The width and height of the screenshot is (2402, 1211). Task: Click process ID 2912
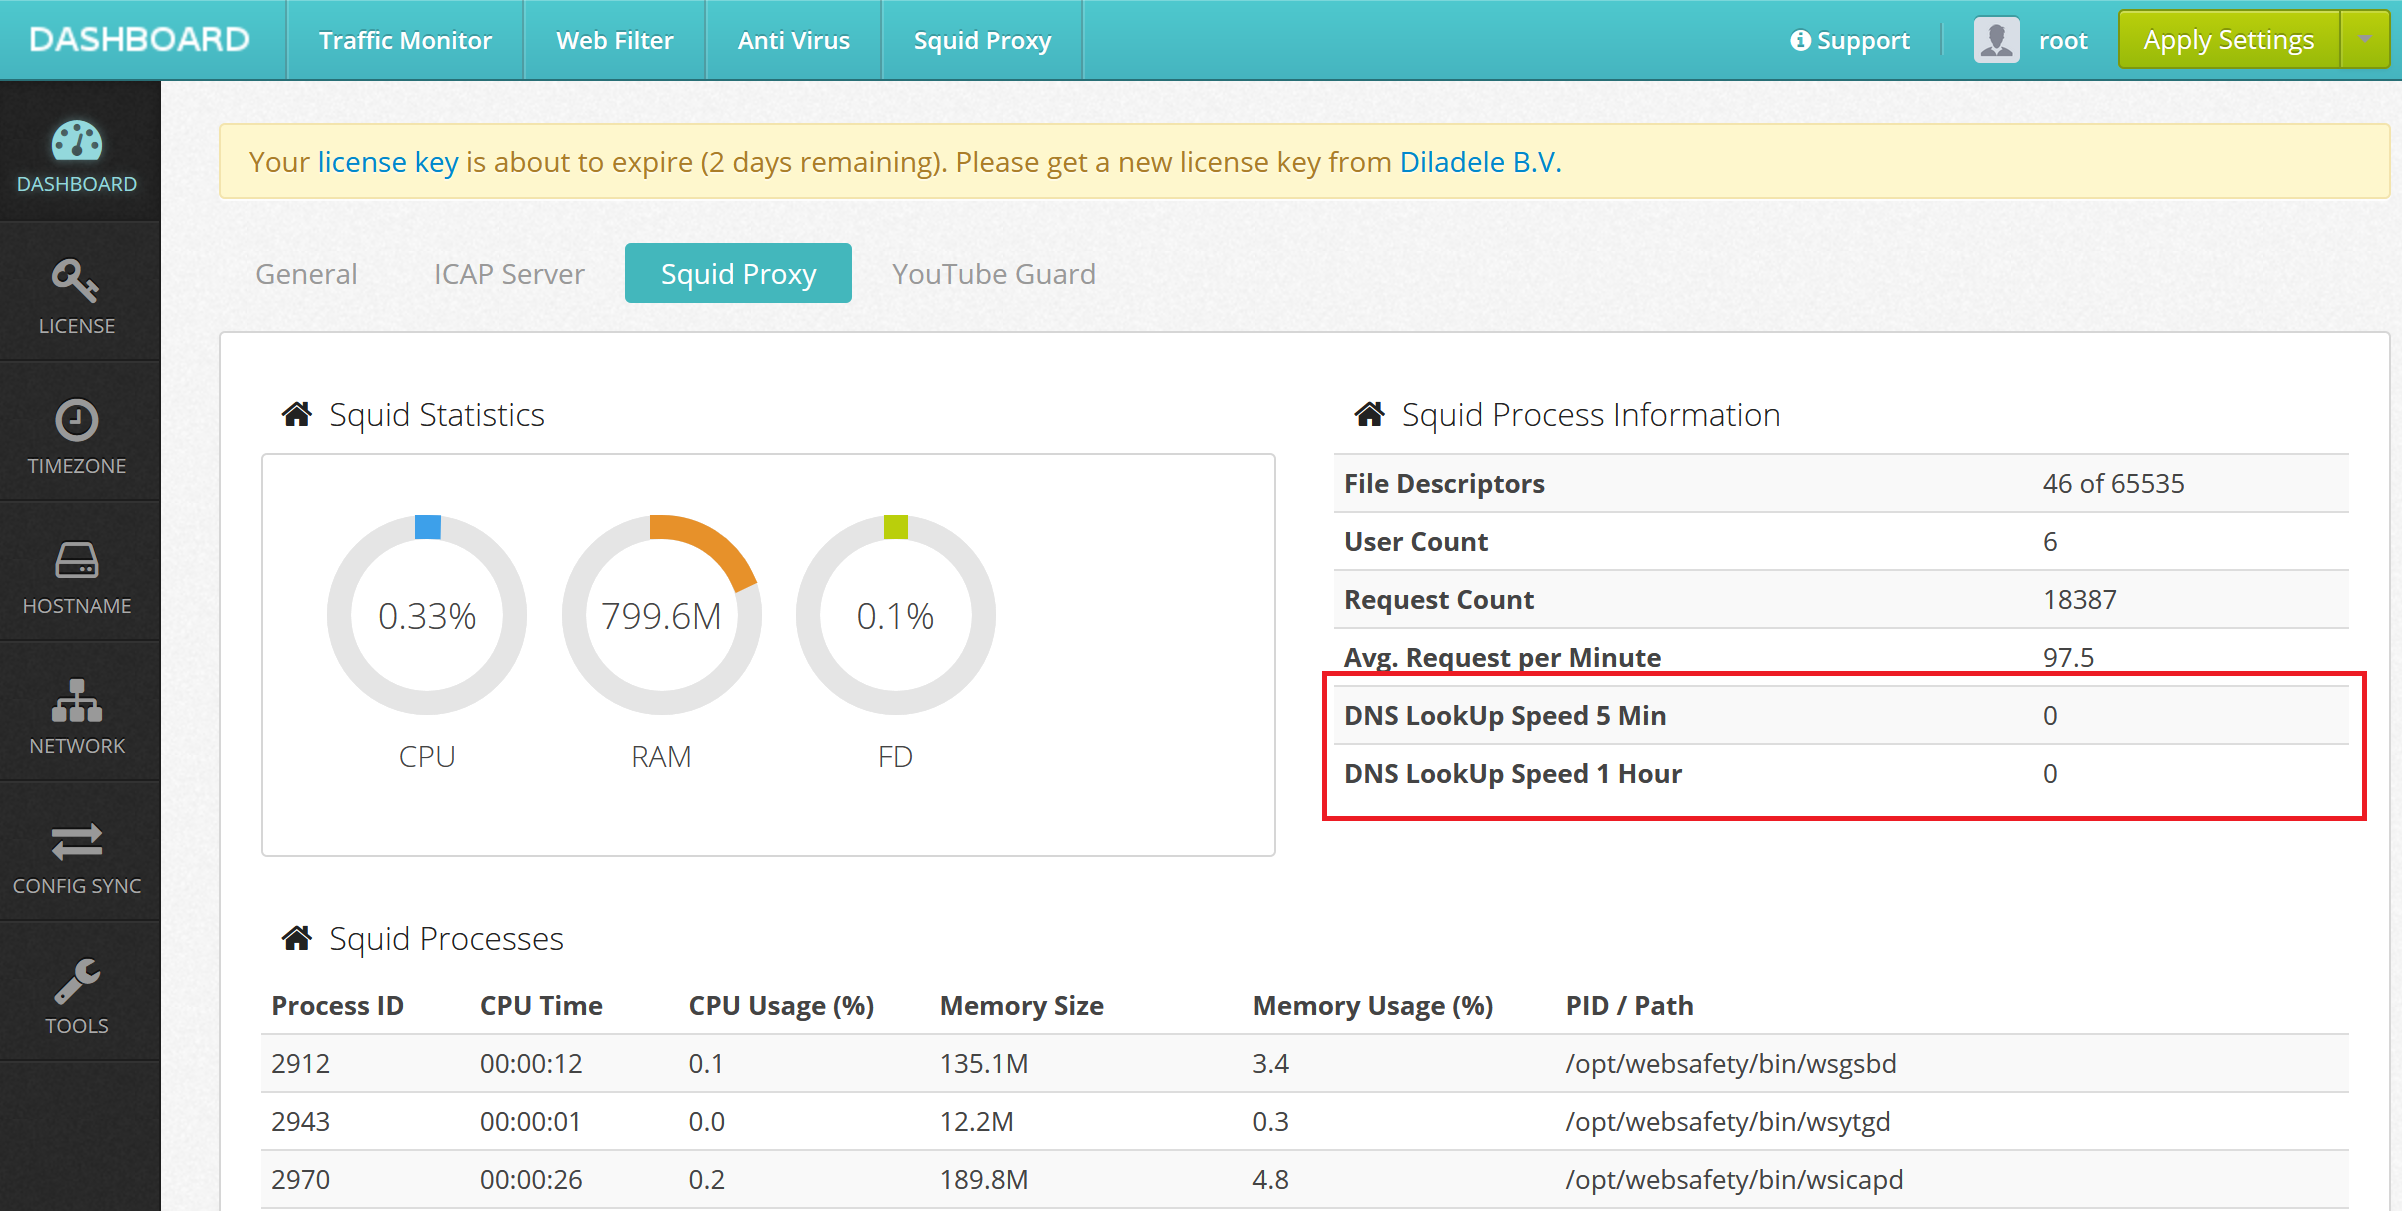[300, 1064]
